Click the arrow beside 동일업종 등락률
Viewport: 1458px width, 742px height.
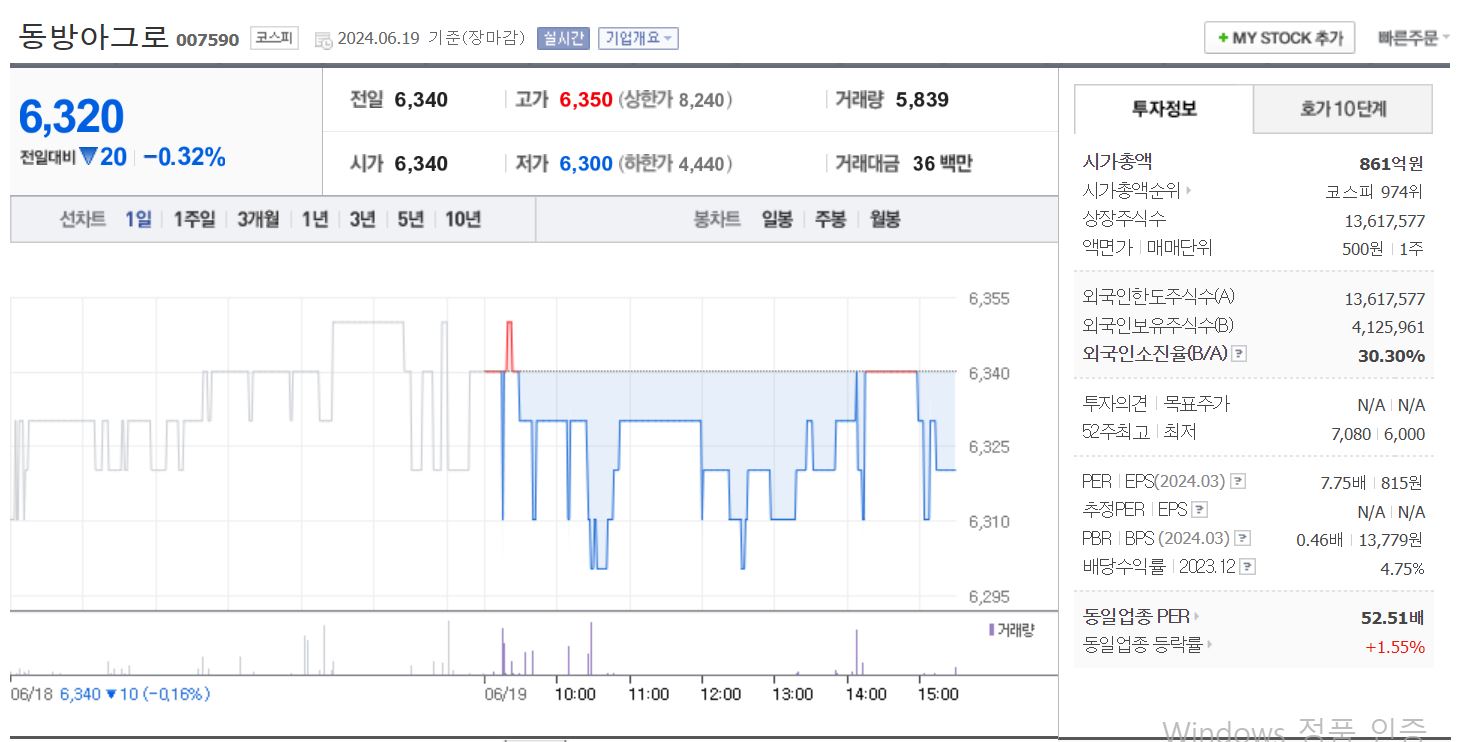click(1209, 645)
